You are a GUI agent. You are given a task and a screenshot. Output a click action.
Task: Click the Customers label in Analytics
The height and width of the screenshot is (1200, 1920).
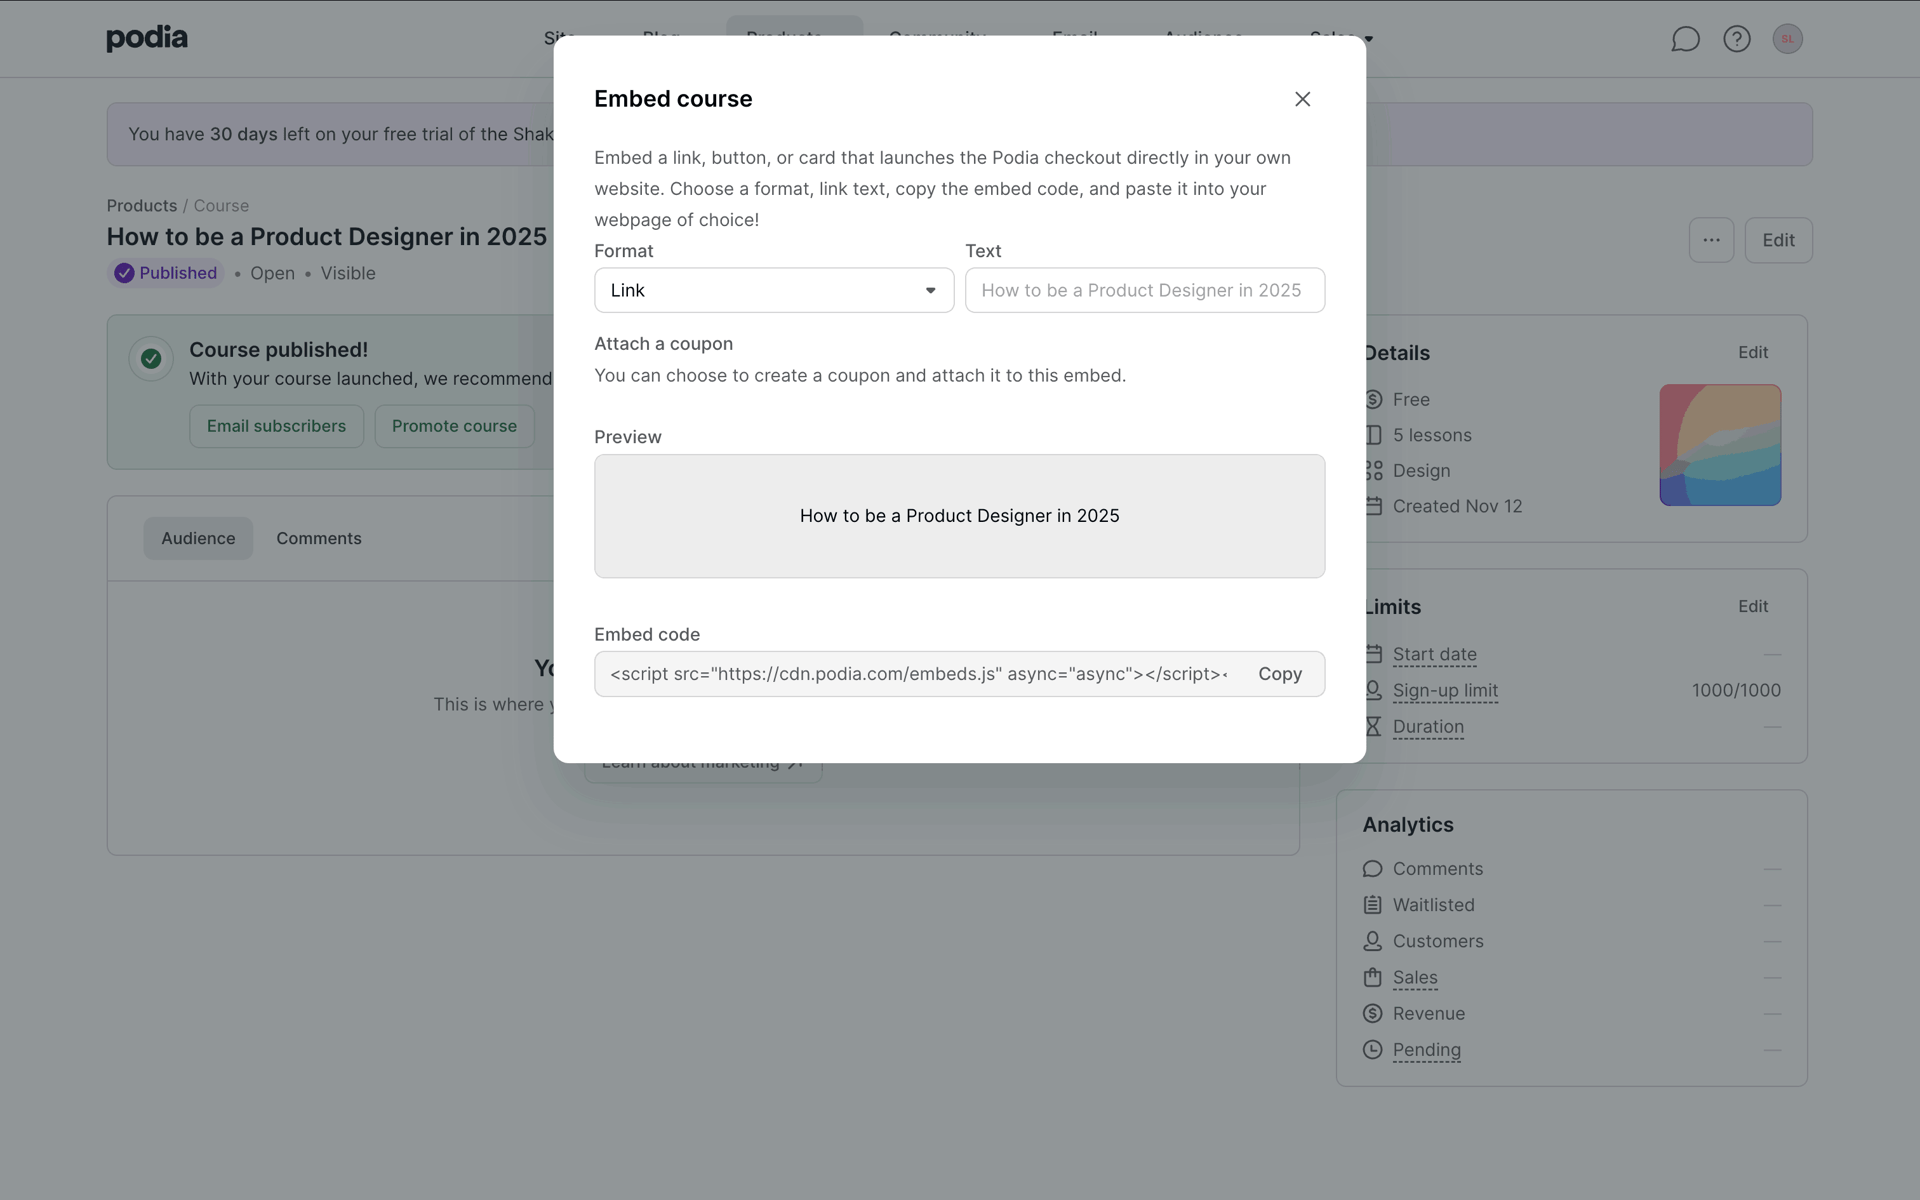pyautogui.click(x=1438, y=941)
